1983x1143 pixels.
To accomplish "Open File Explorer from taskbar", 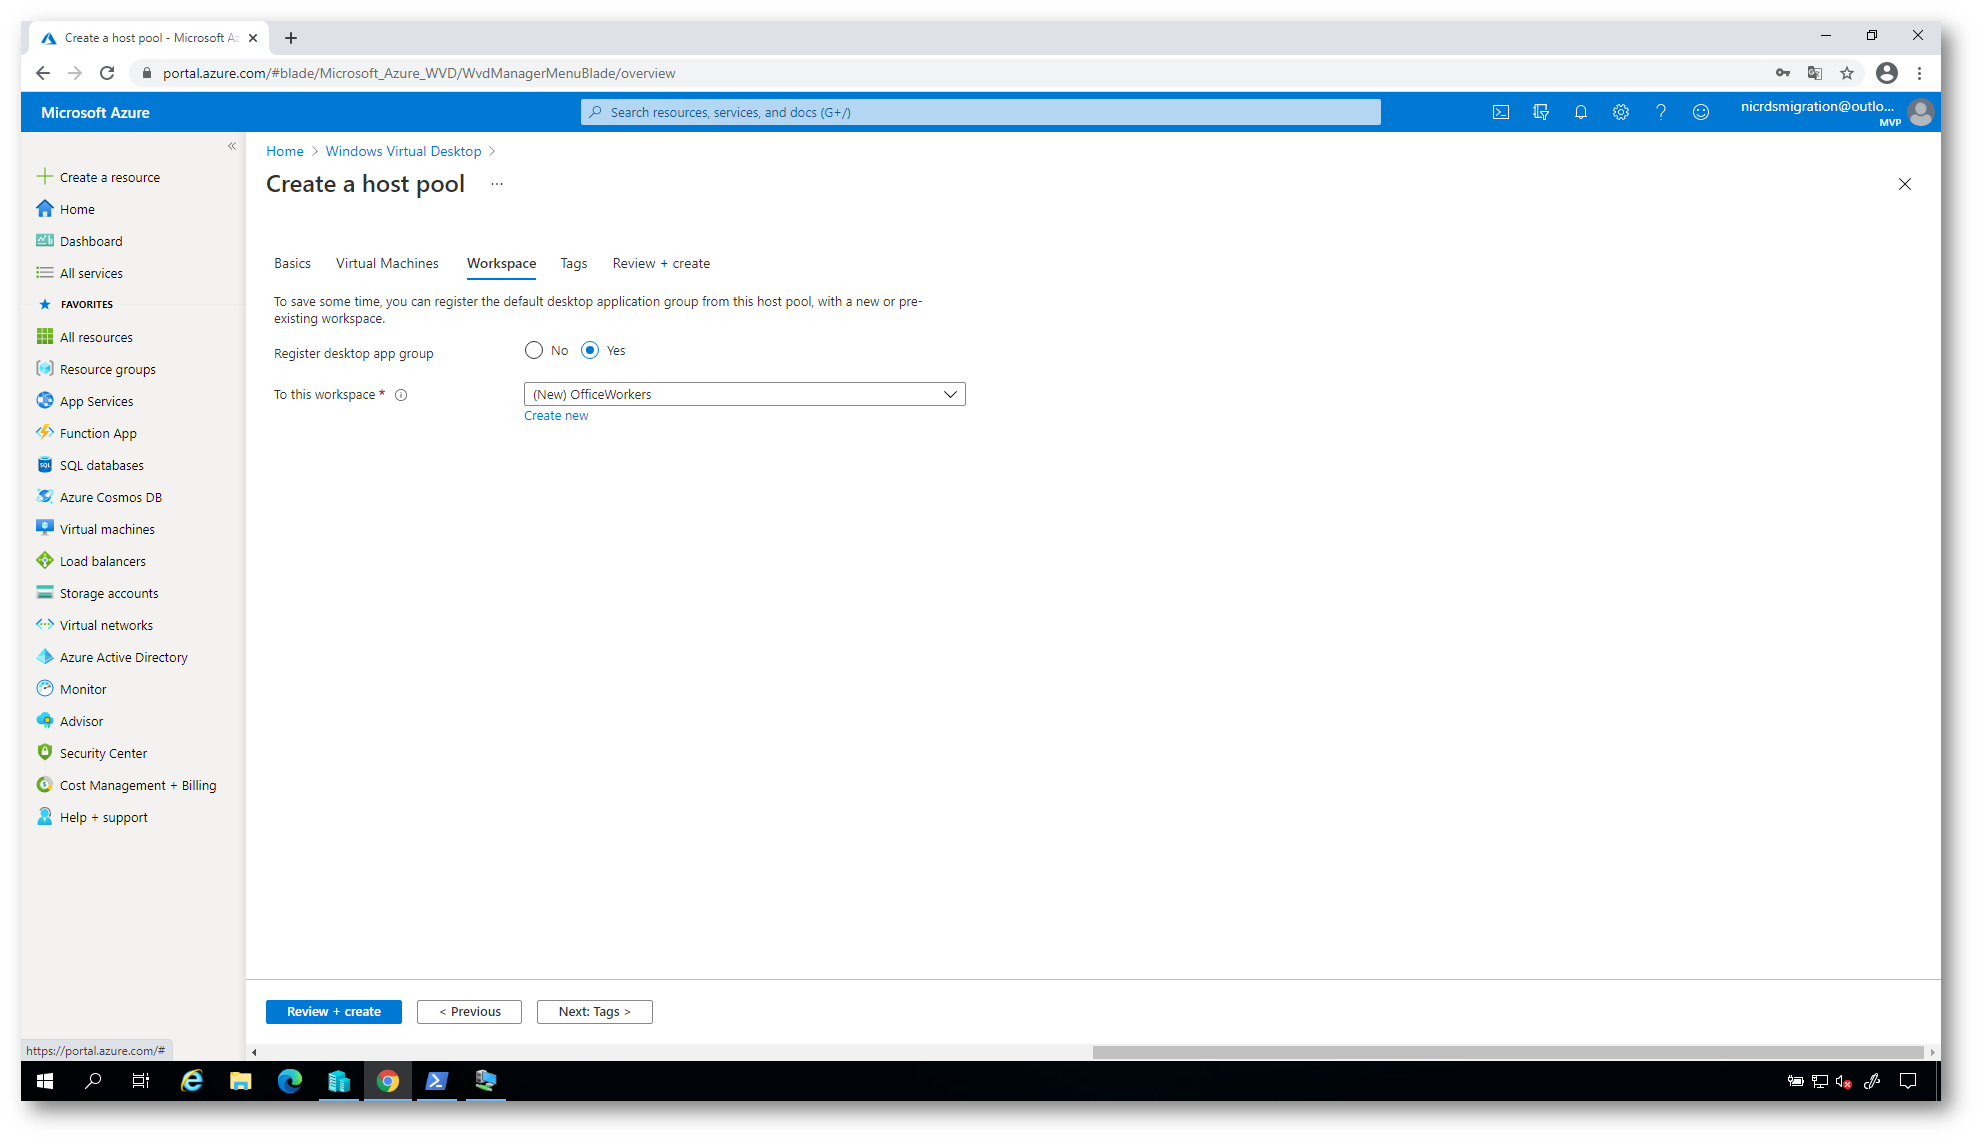I will click(240, 1081).
